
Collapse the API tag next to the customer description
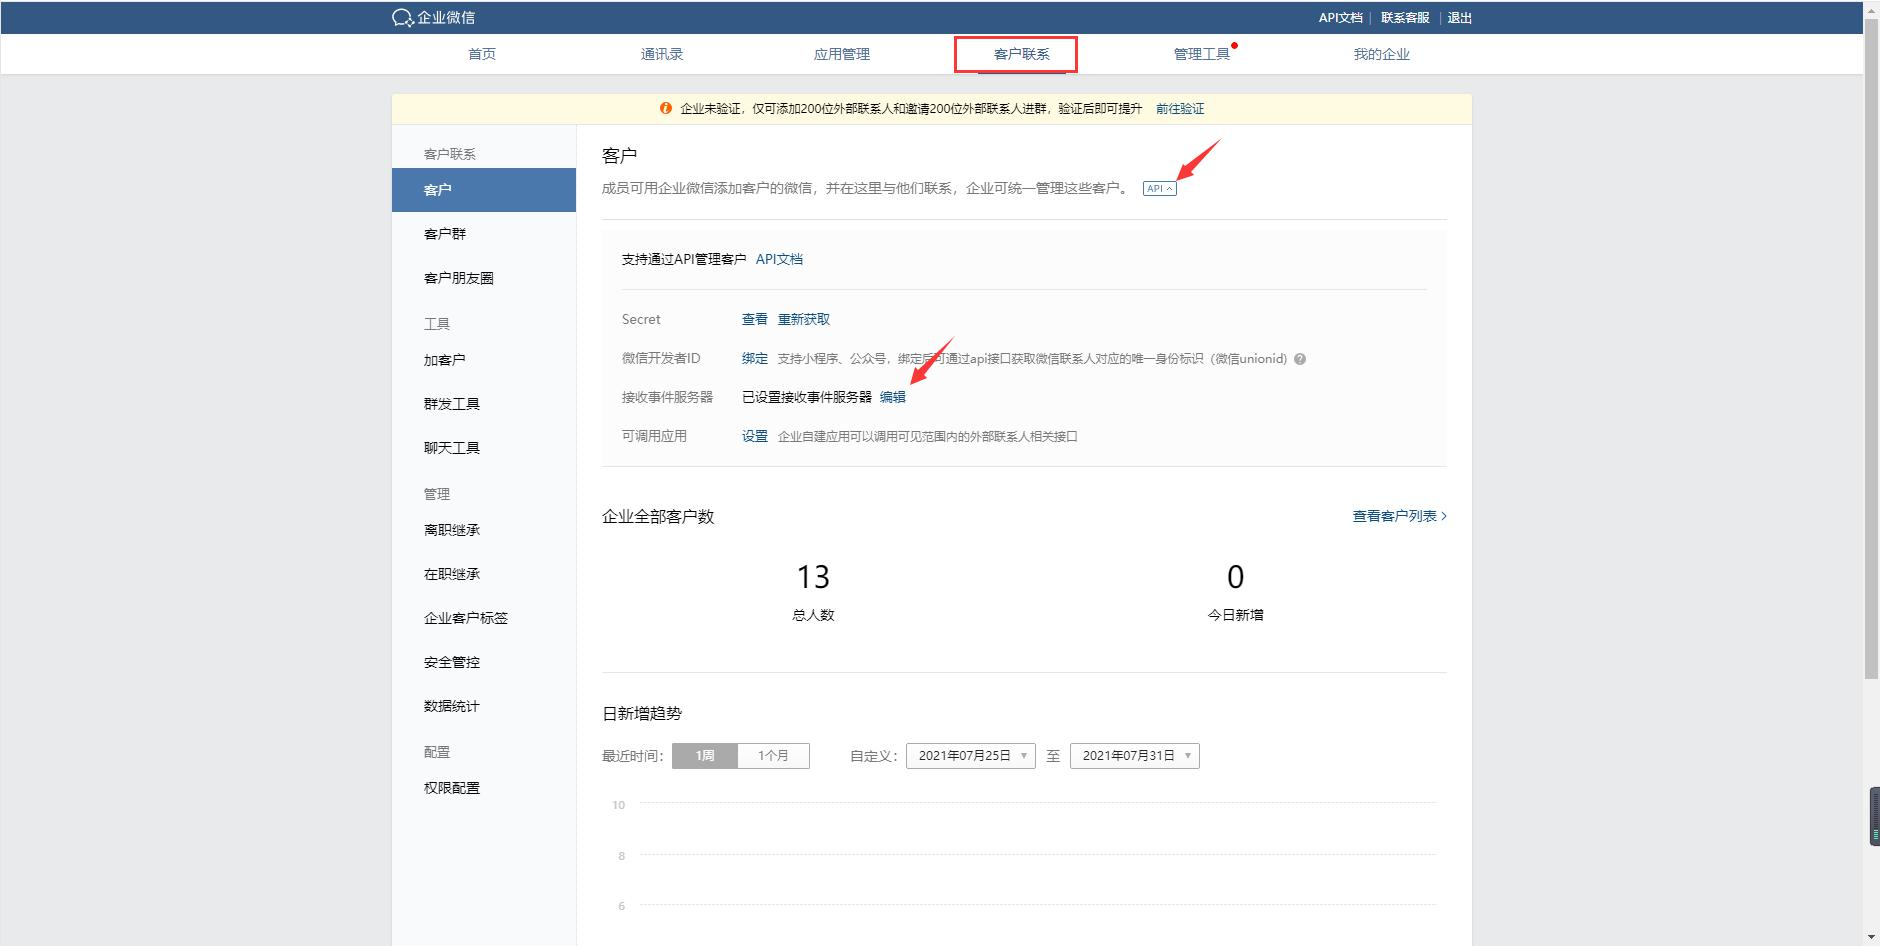pos(1160,189)
